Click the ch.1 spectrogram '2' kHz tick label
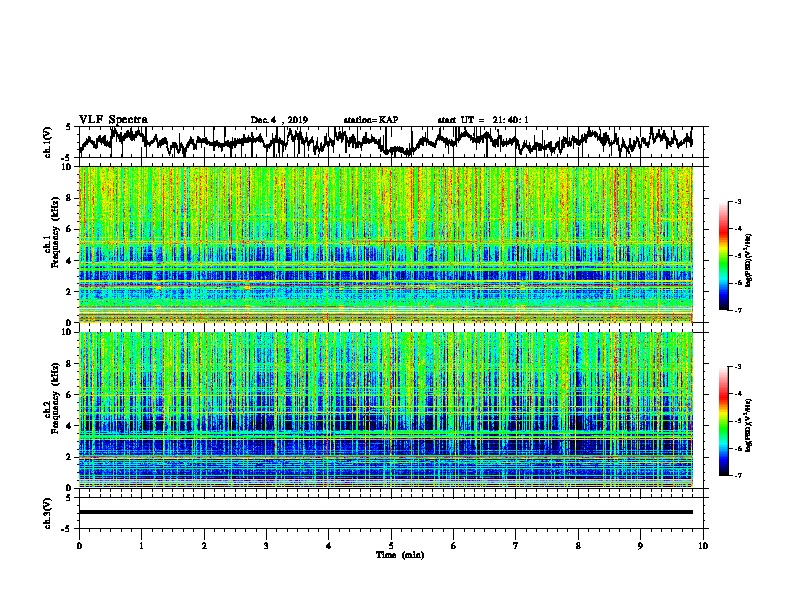Image resolution: width=792 pixels, height=612 pixels. pos(70,291)
